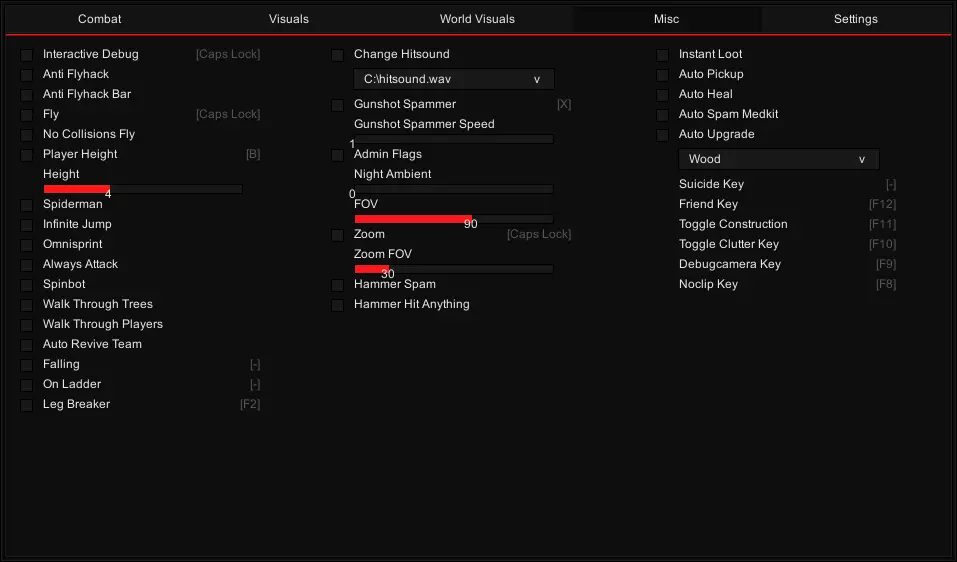The width and height of the screenshot is (957, 562).
Task: Click the Night Ambient slider track
Action: click(x=453, y=188)
